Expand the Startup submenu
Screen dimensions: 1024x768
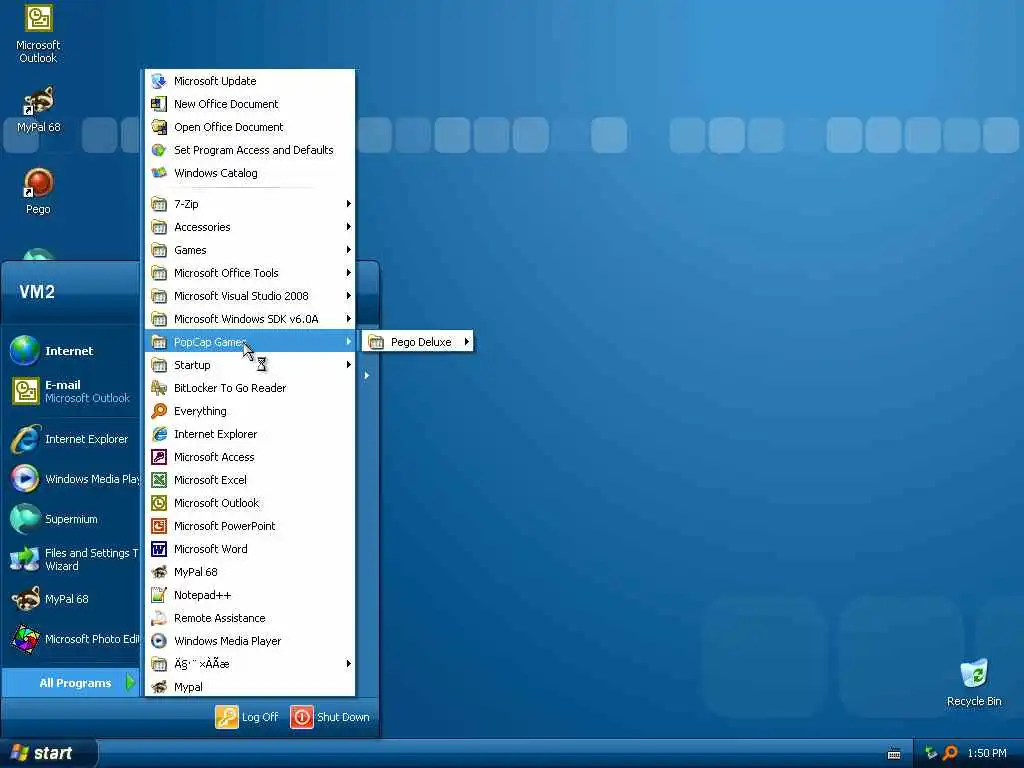[x=251, y=365]
